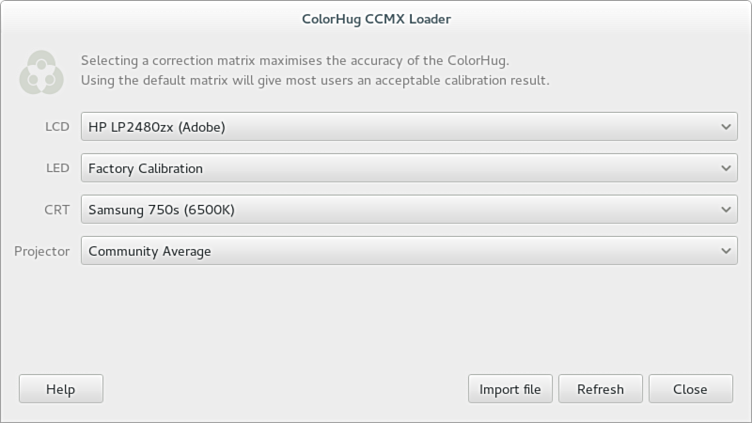The image size is (752, 423).
Task: Close the CCMX Loader dialog
Action: [x=690, y=389]
